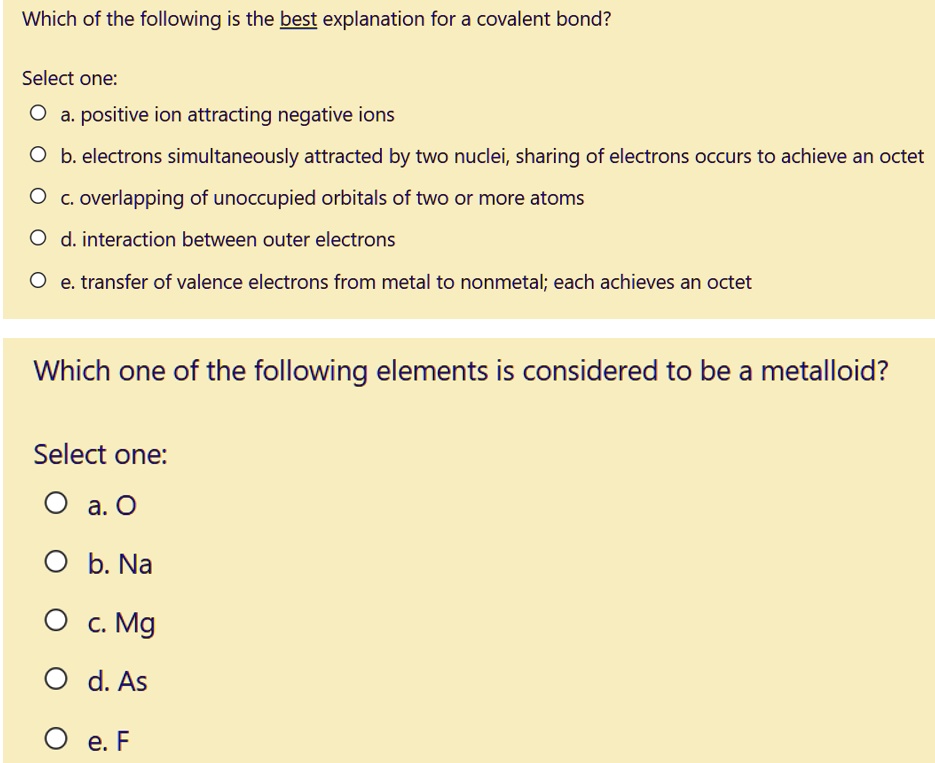Choose option d, As, for the metalloid question
The height and width of the screenshot is (763, 935).
pos(56,680)
